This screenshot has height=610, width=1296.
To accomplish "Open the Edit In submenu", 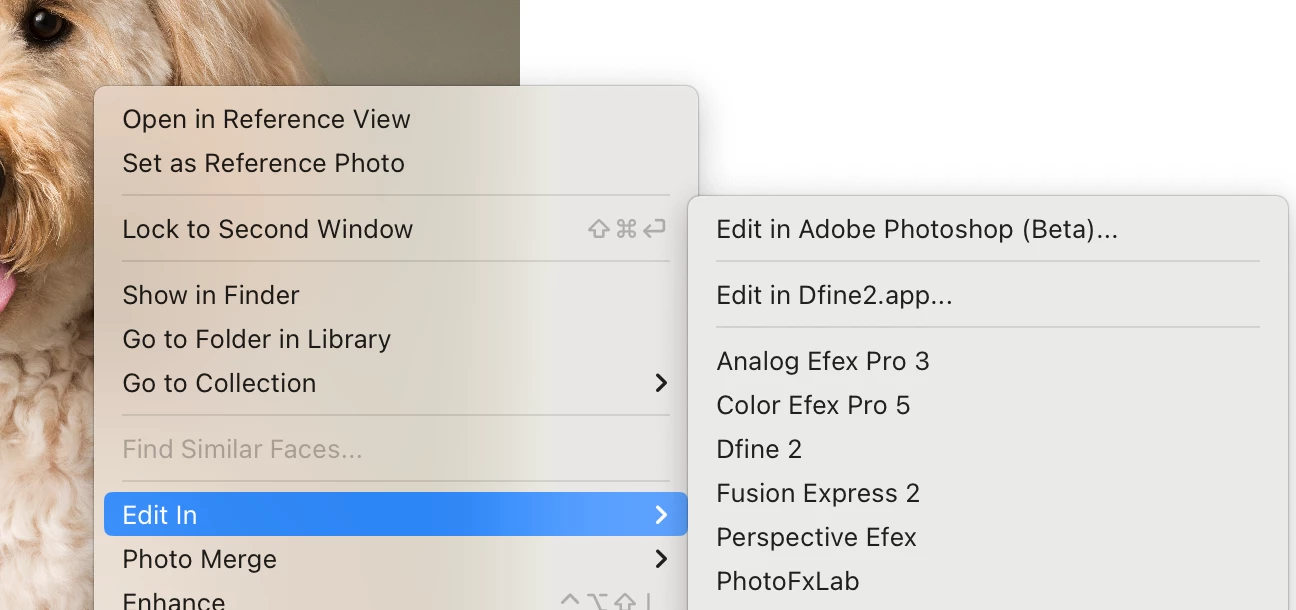I will pyautogui.click(x=396, y=515).
